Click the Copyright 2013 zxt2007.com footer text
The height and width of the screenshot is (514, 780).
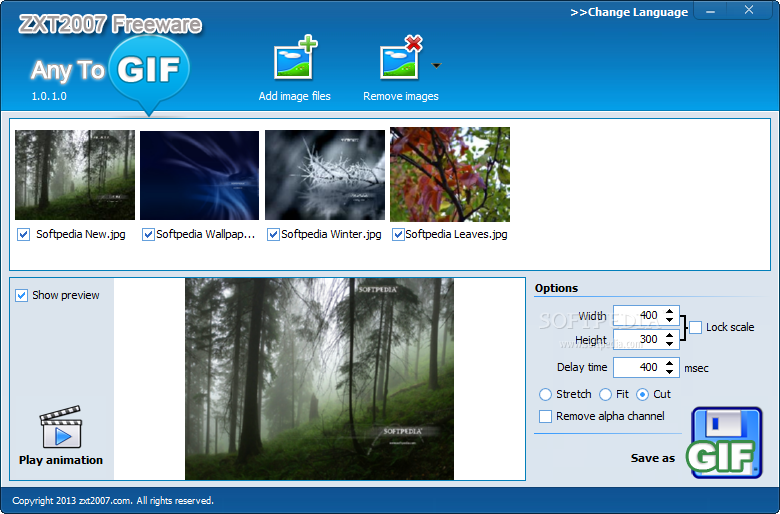point(113,501)
